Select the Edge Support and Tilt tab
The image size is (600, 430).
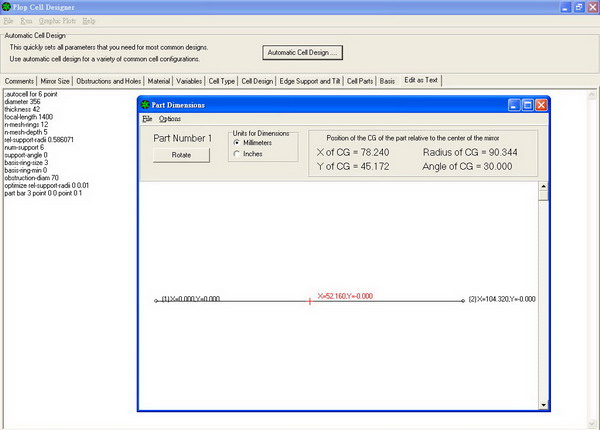click(x=310, y=81)
